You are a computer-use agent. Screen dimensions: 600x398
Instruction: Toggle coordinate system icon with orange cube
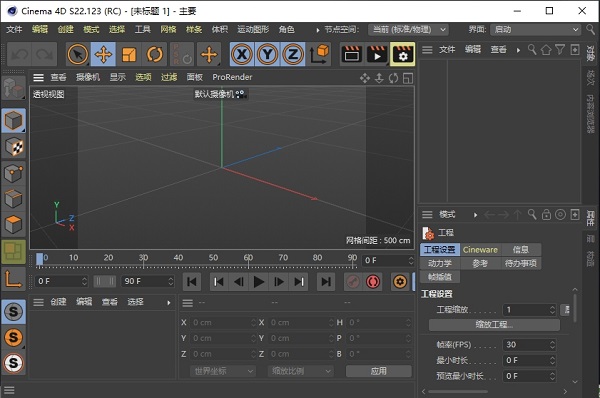[x=320, y=54]
